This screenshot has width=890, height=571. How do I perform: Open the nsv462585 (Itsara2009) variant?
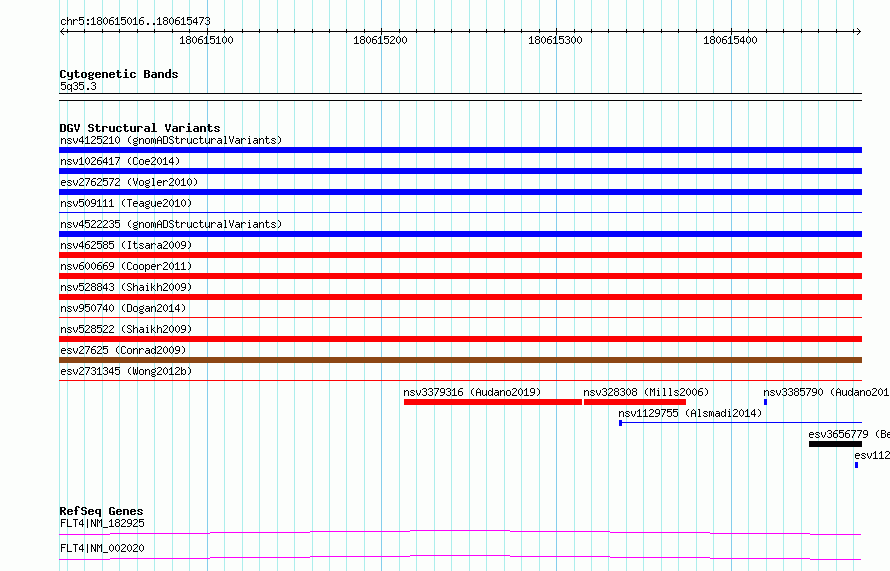(126, 245)
